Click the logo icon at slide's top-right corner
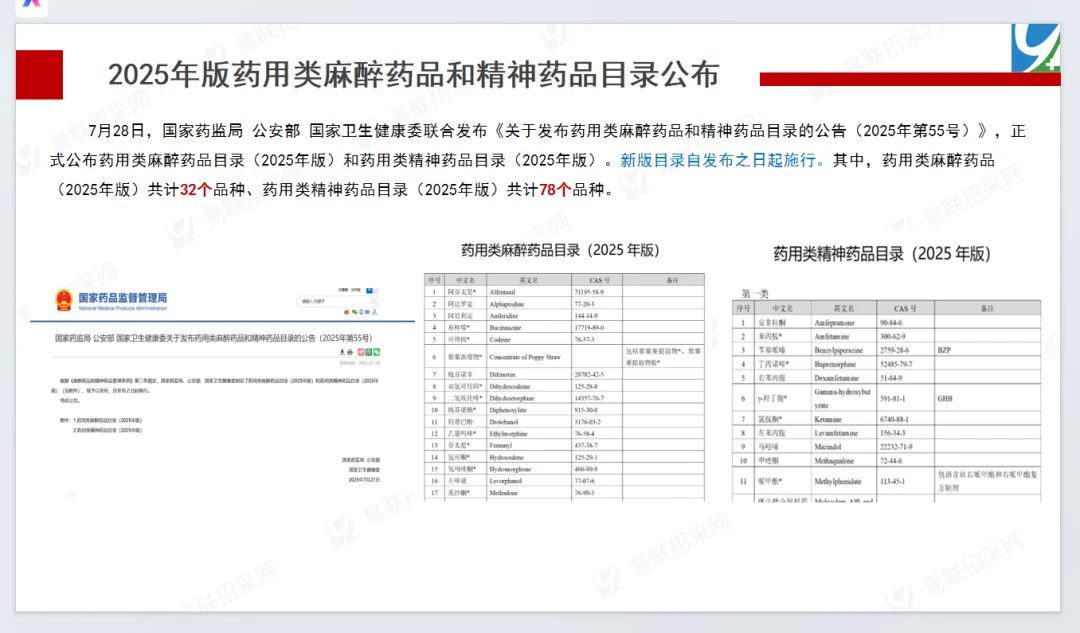Viewport: 1080px width, 633px height. [x=1035, y=48]
